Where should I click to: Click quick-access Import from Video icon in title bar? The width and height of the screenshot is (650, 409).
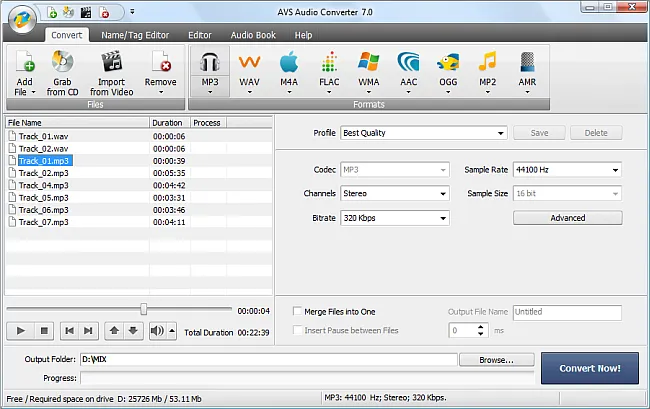(x=86, y=13)
